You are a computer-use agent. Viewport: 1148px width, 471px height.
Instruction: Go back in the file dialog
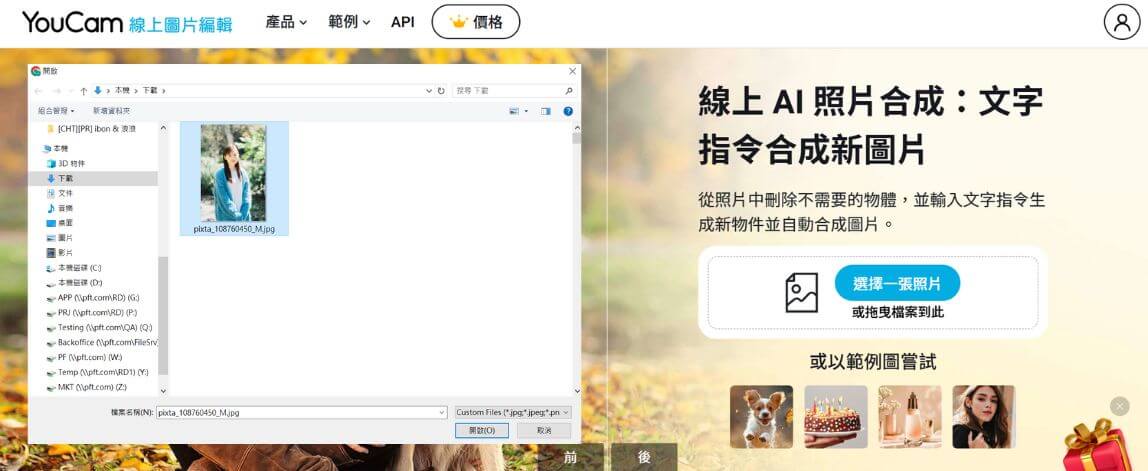coord(38,91)
